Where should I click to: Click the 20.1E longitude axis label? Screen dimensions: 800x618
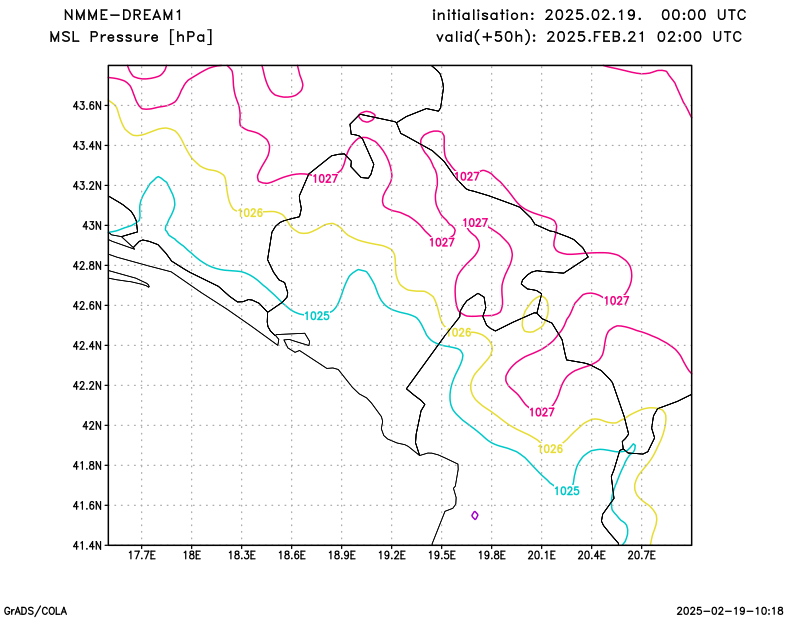[542, 555]
